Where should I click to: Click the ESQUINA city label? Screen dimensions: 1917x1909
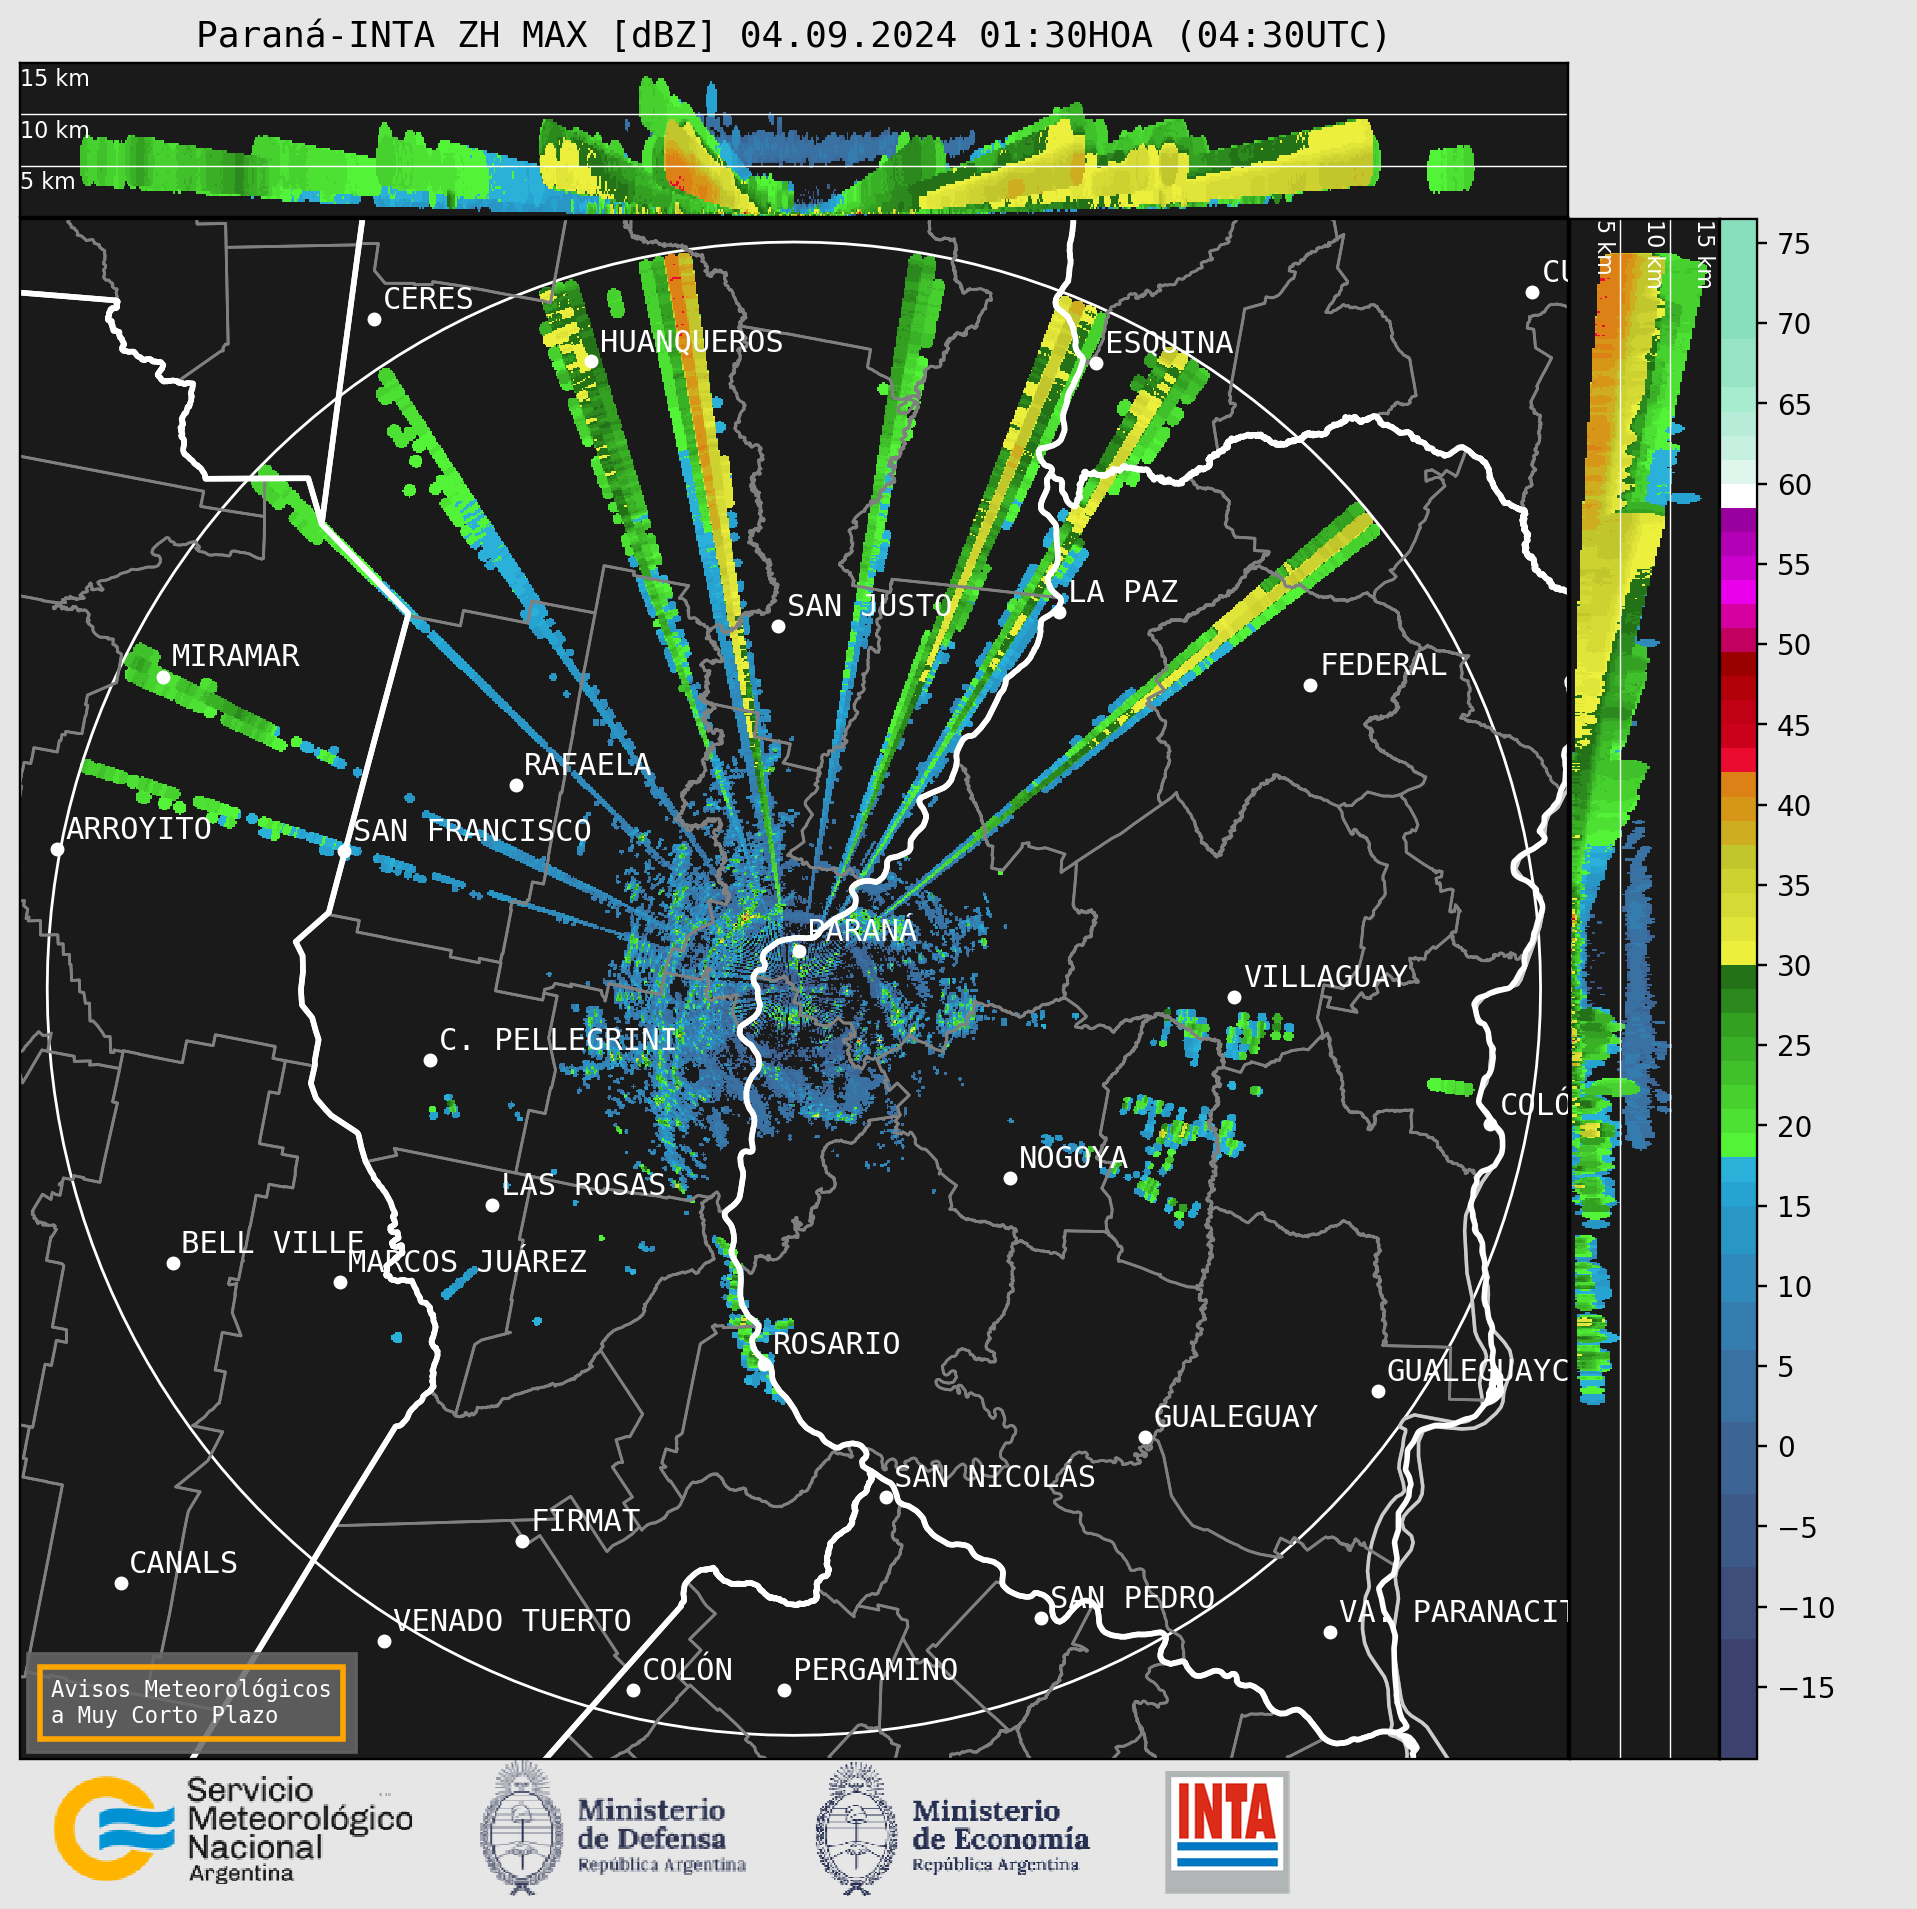pyautogui.click(x=1169, y=343)
